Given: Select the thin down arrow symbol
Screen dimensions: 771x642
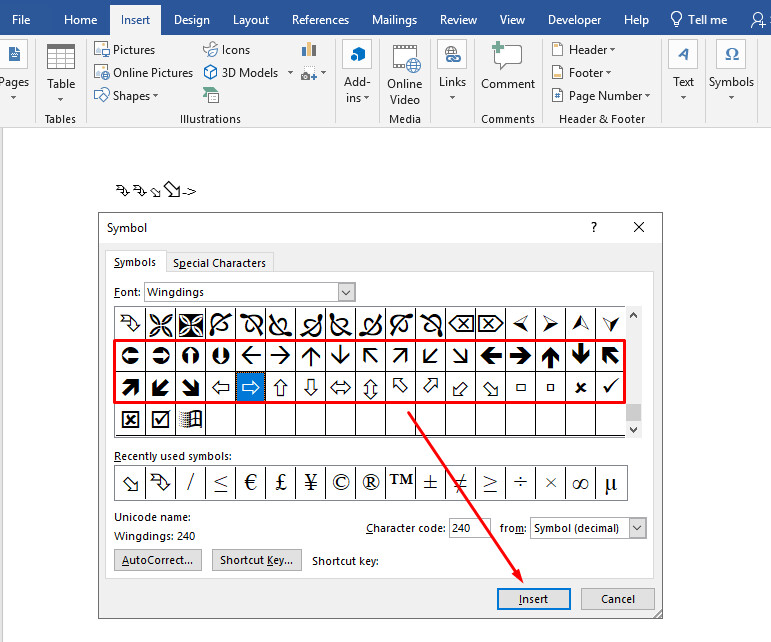Looking at the screenshot, I should (x=341, y=355).
